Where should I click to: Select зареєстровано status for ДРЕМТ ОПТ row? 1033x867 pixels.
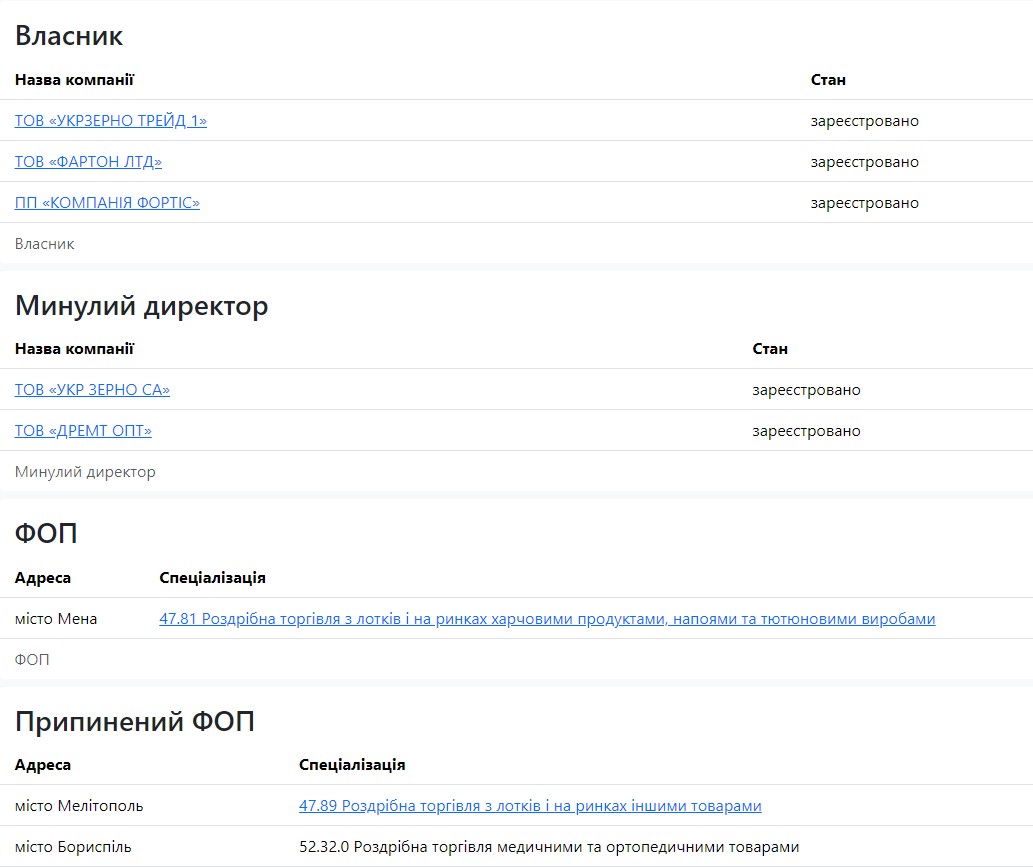(x=806, y=431)
